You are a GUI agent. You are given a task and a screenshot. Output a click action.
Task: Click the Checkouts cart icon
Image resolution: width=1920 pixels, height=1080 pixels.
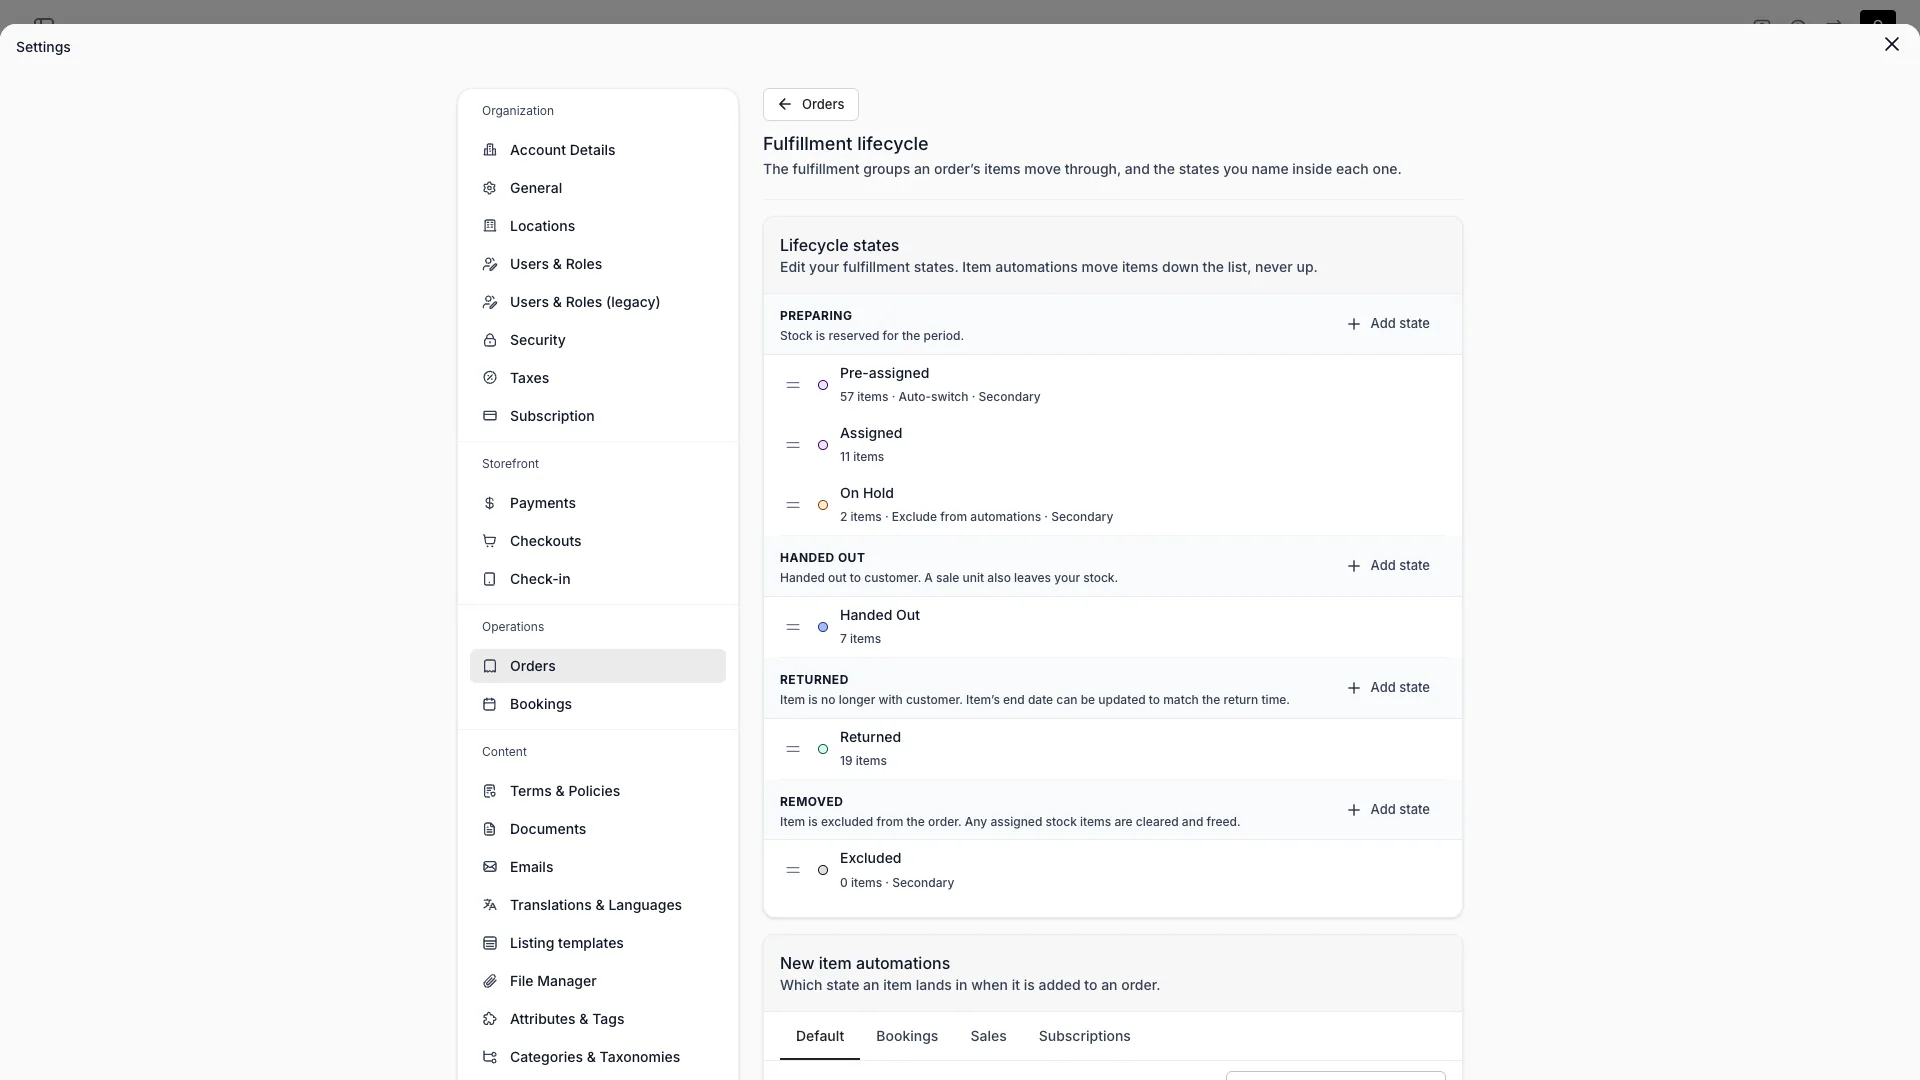[490, 541]
